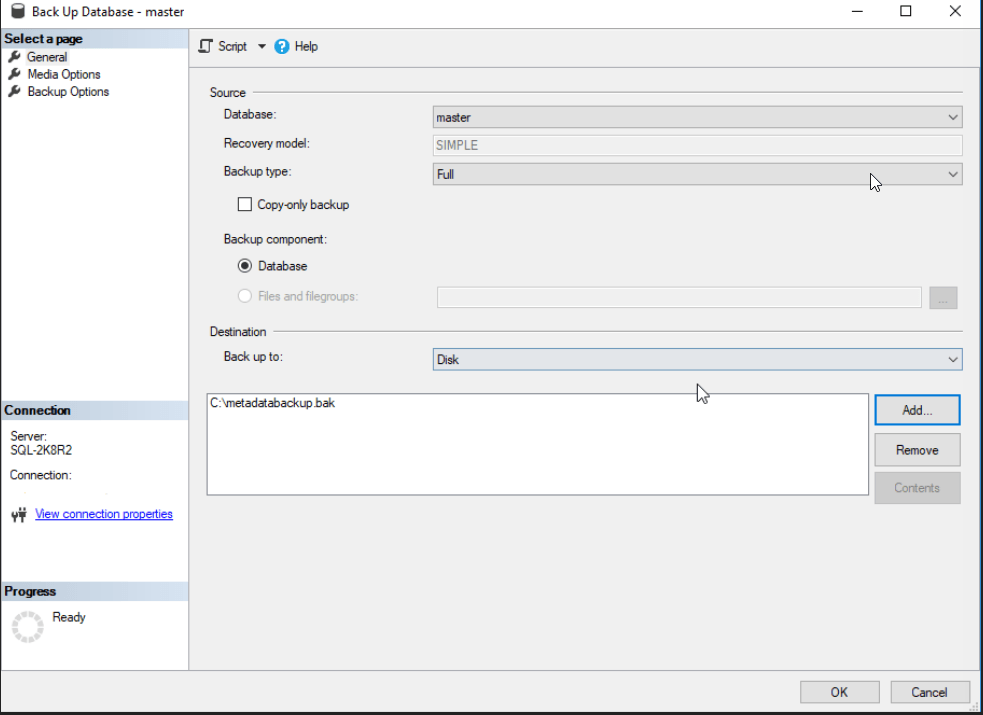Confirm the backup with OK
This screenshot has width=983, height=715.
click(x=839, y=692)
